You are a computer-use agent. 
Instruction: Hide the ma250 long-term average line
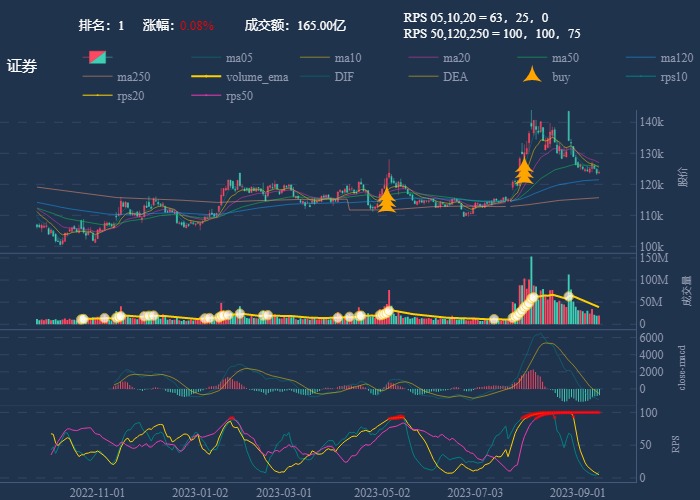click(x=96, y=77)
